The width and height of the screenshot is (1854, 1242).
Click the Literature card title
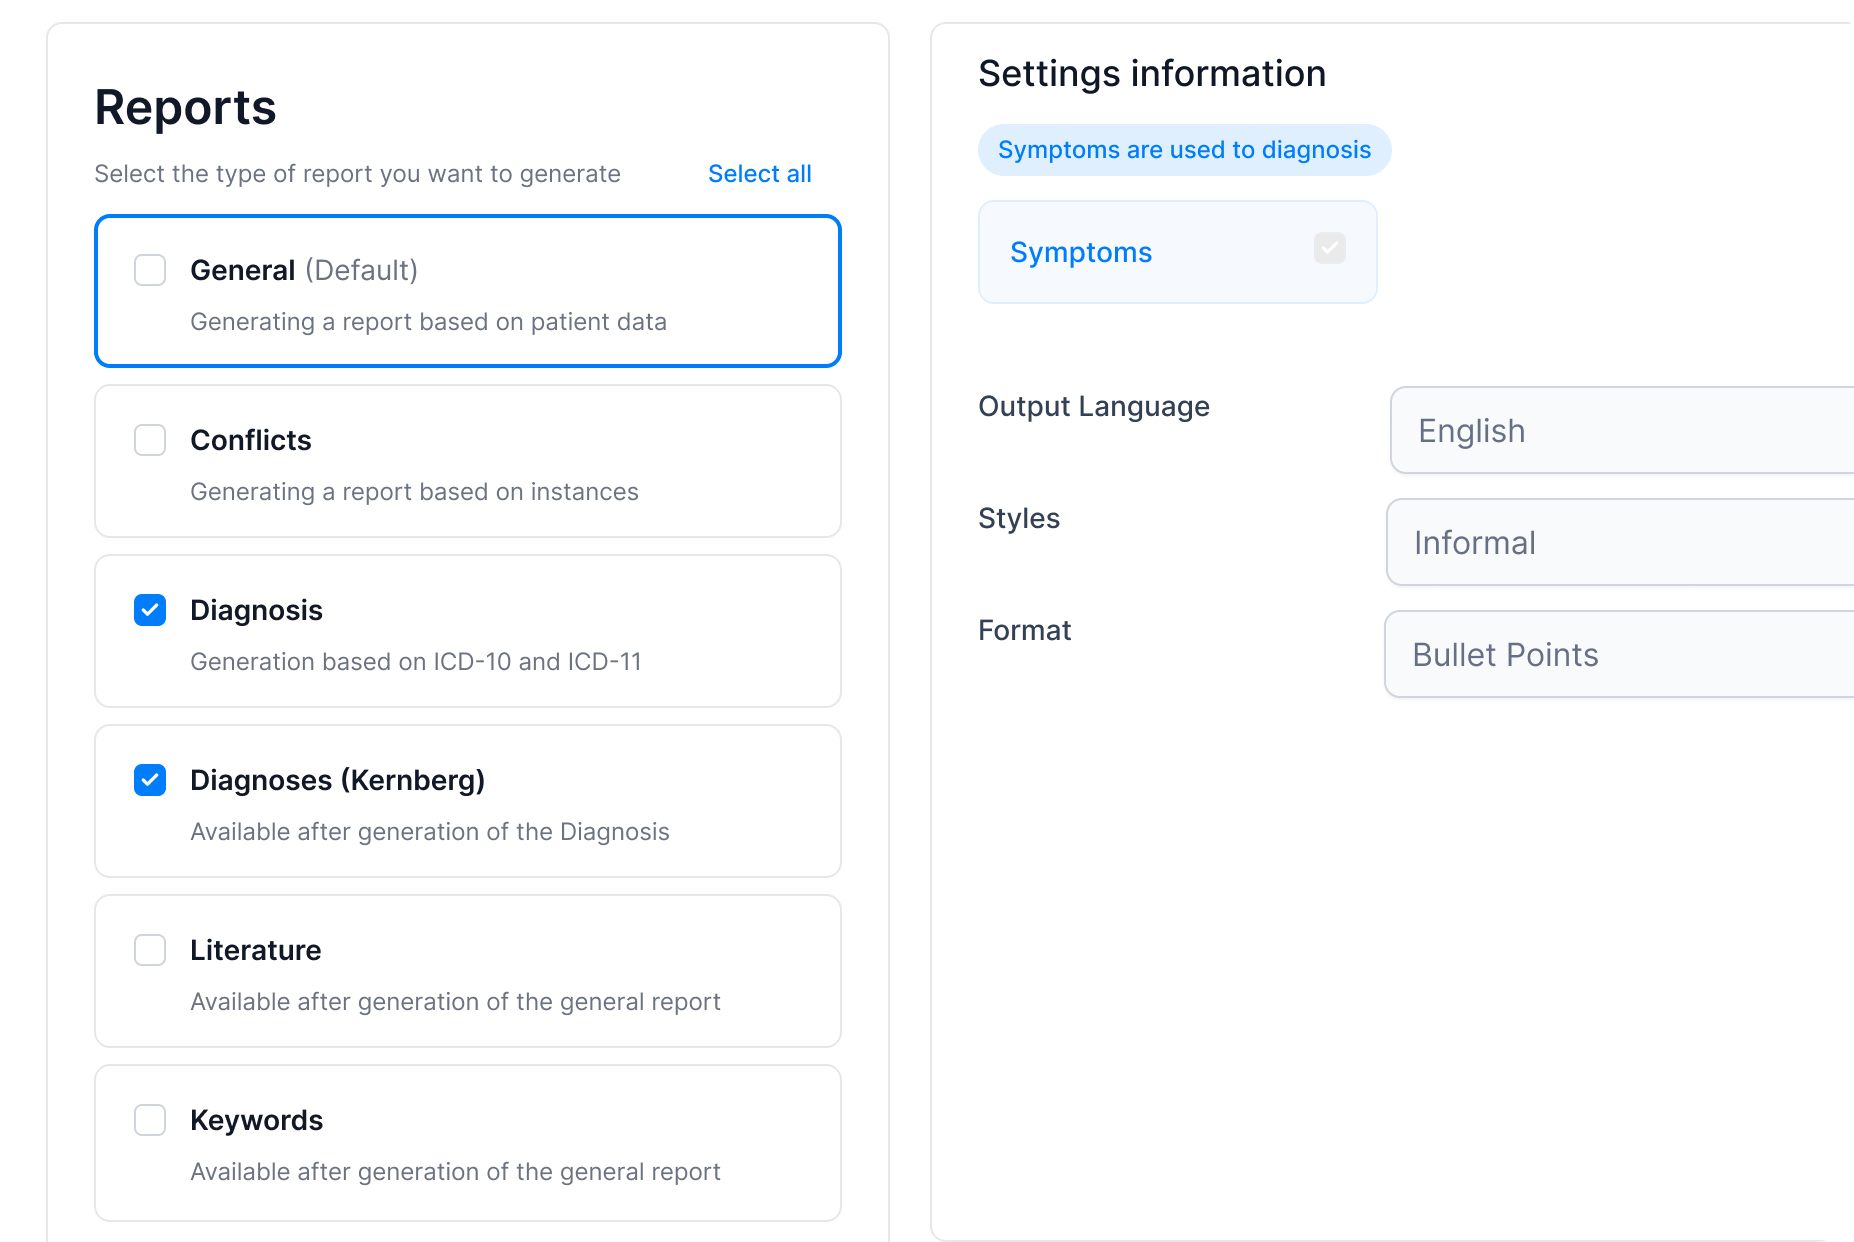256,950
